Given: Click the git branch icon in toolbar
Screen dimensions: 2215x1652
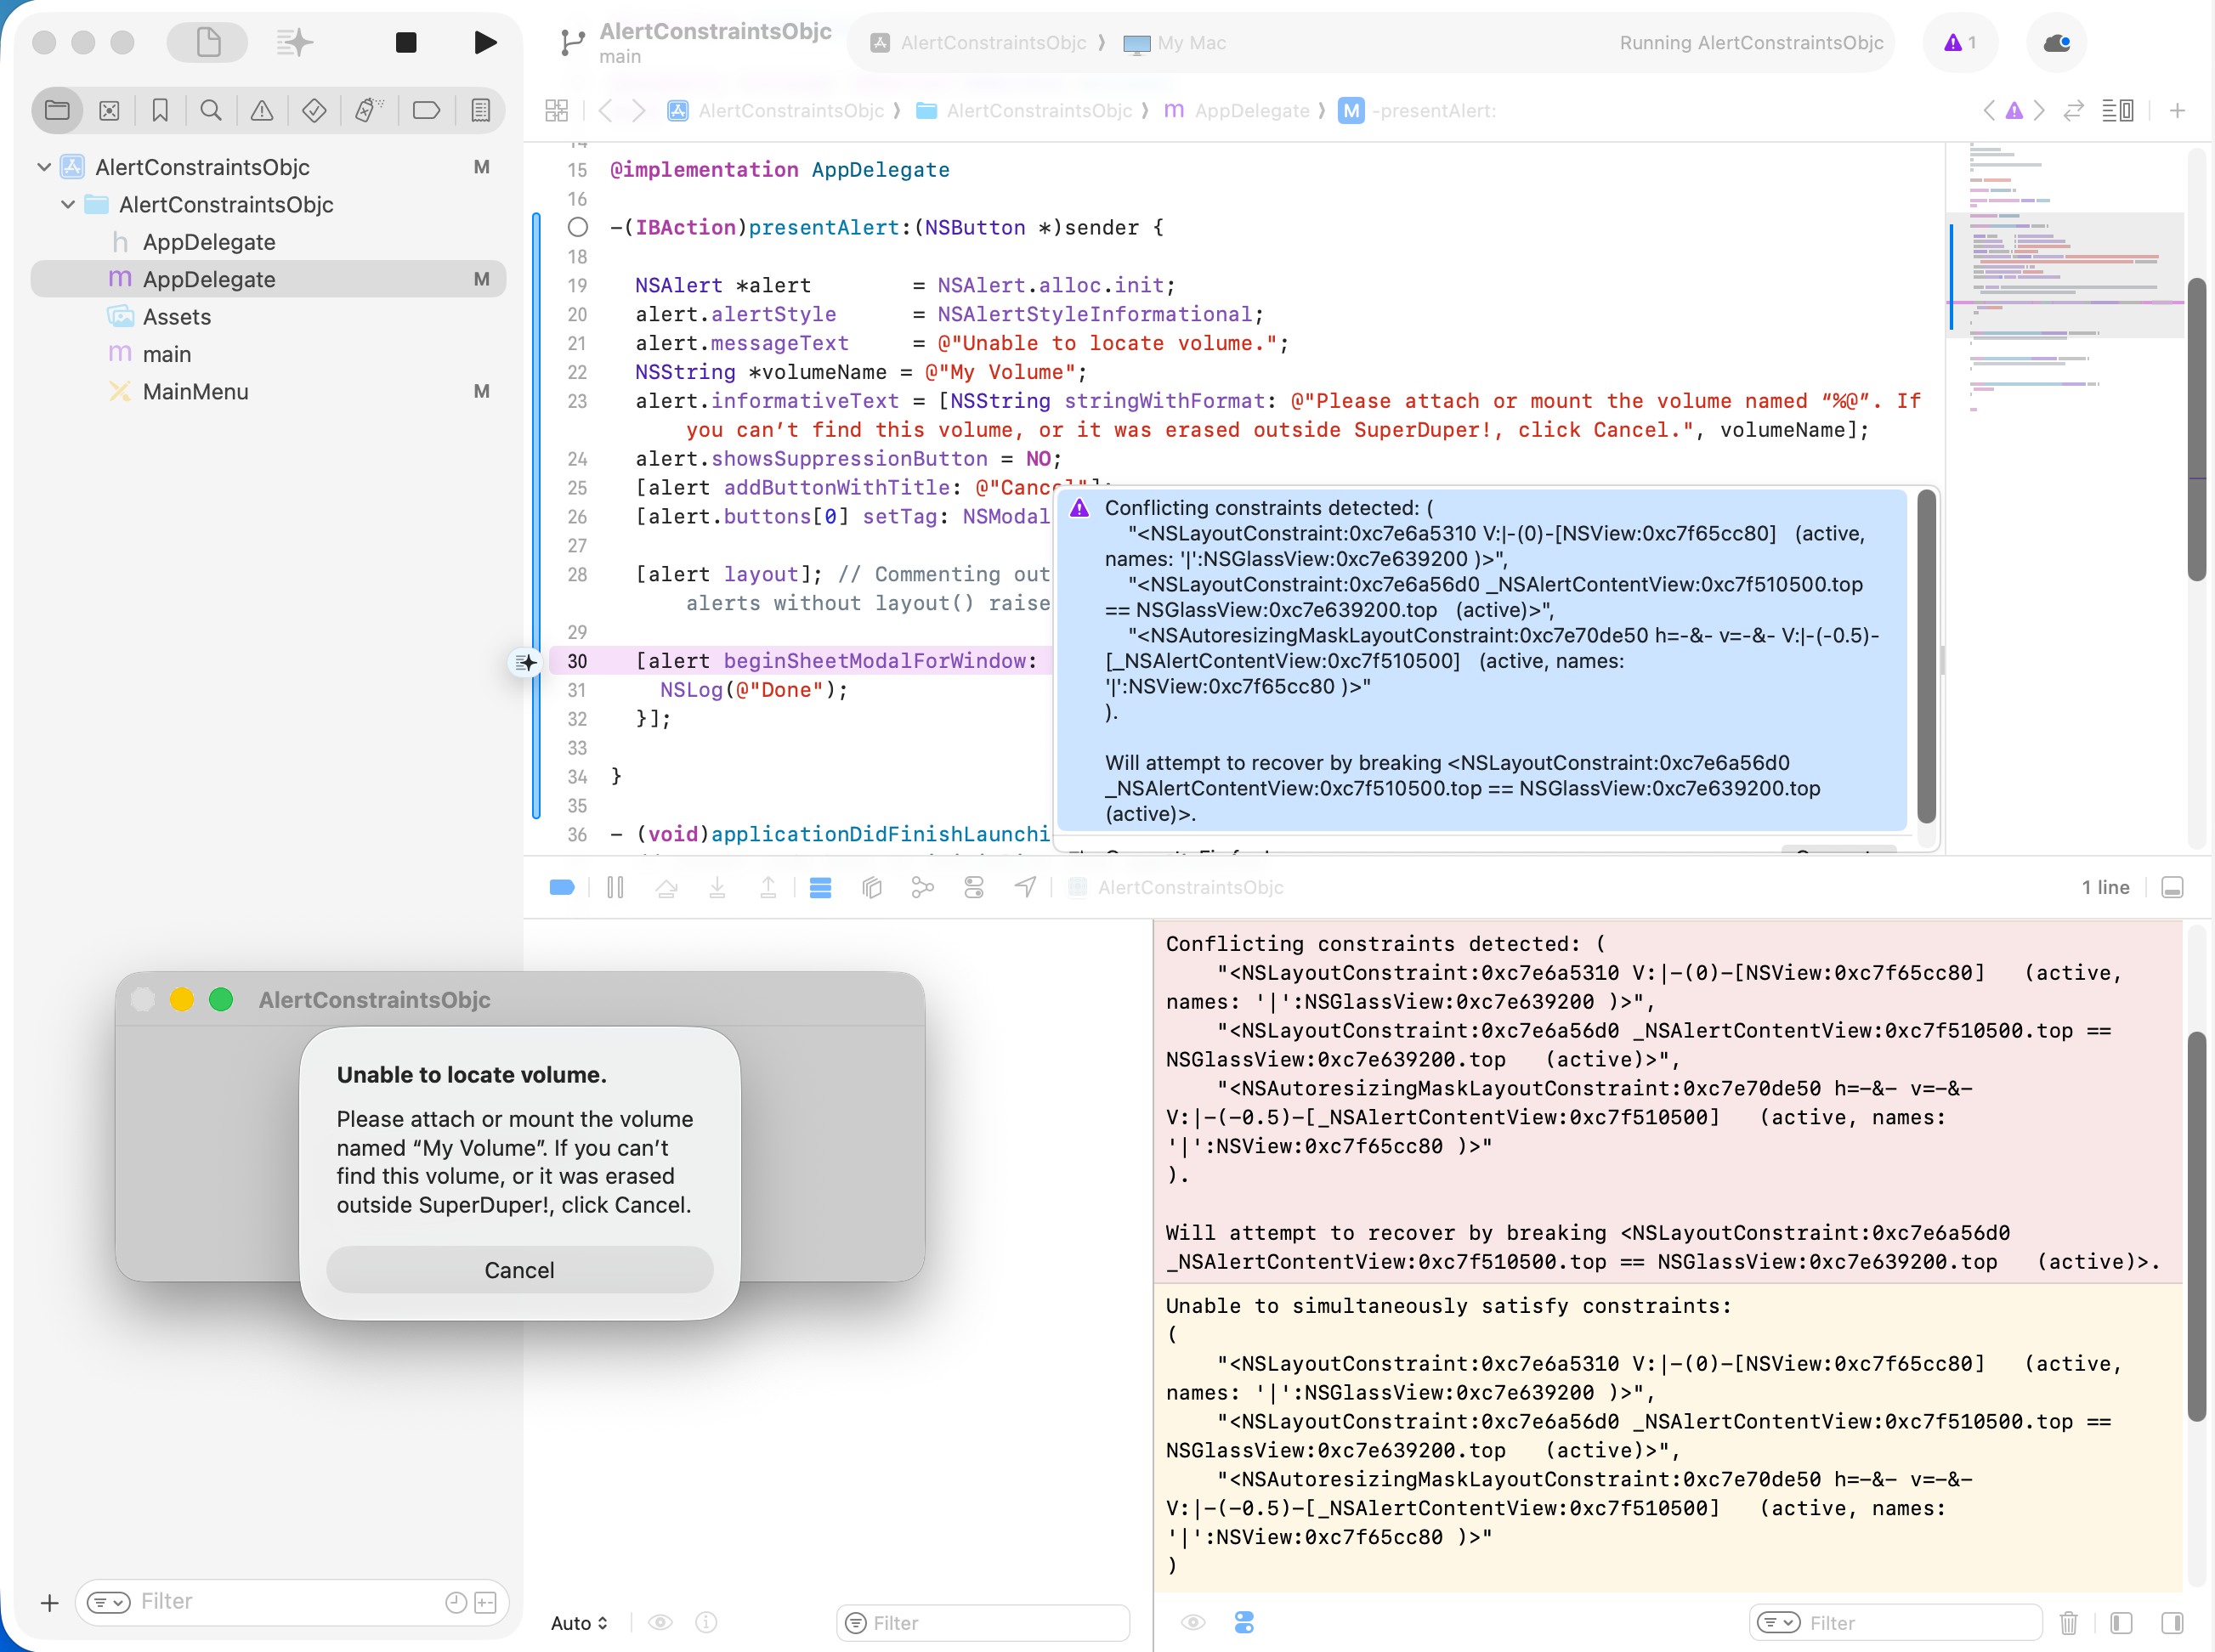Looking at the screenshot, I should click(x=572, y=42).
